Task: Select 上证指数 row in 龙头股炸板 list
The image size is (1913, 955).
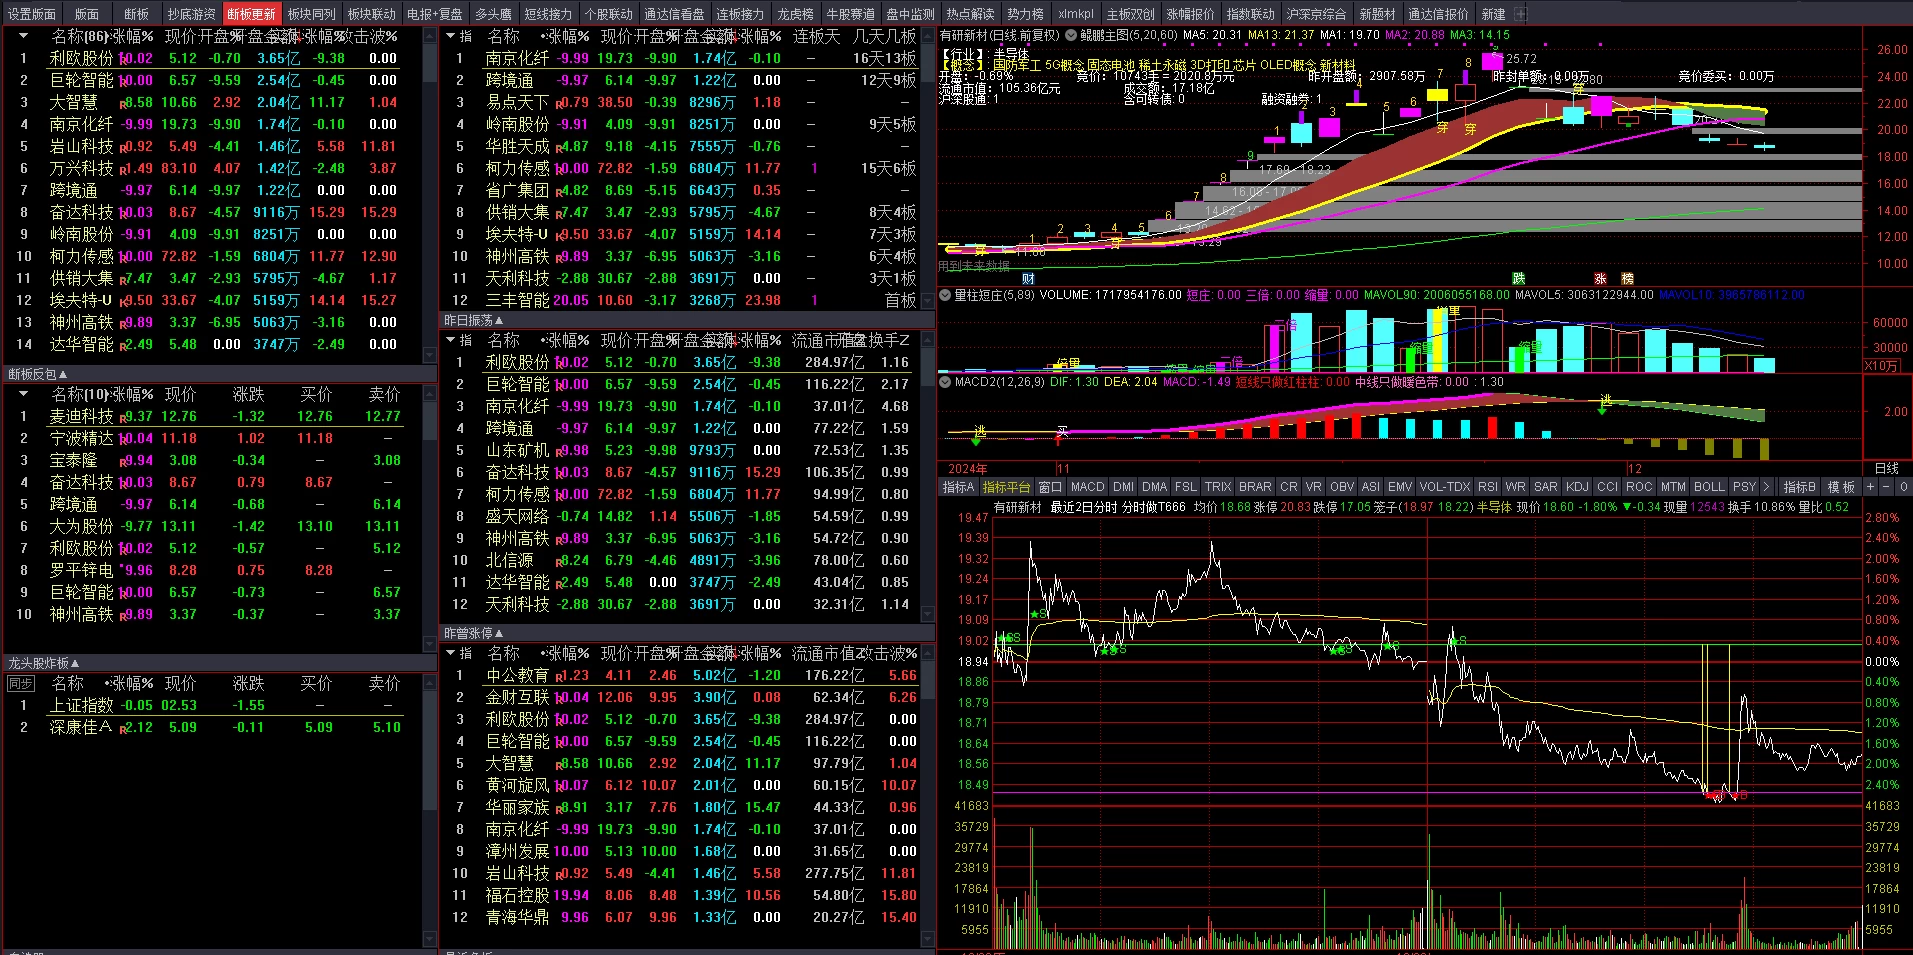Action: click(x=211, y=705)
